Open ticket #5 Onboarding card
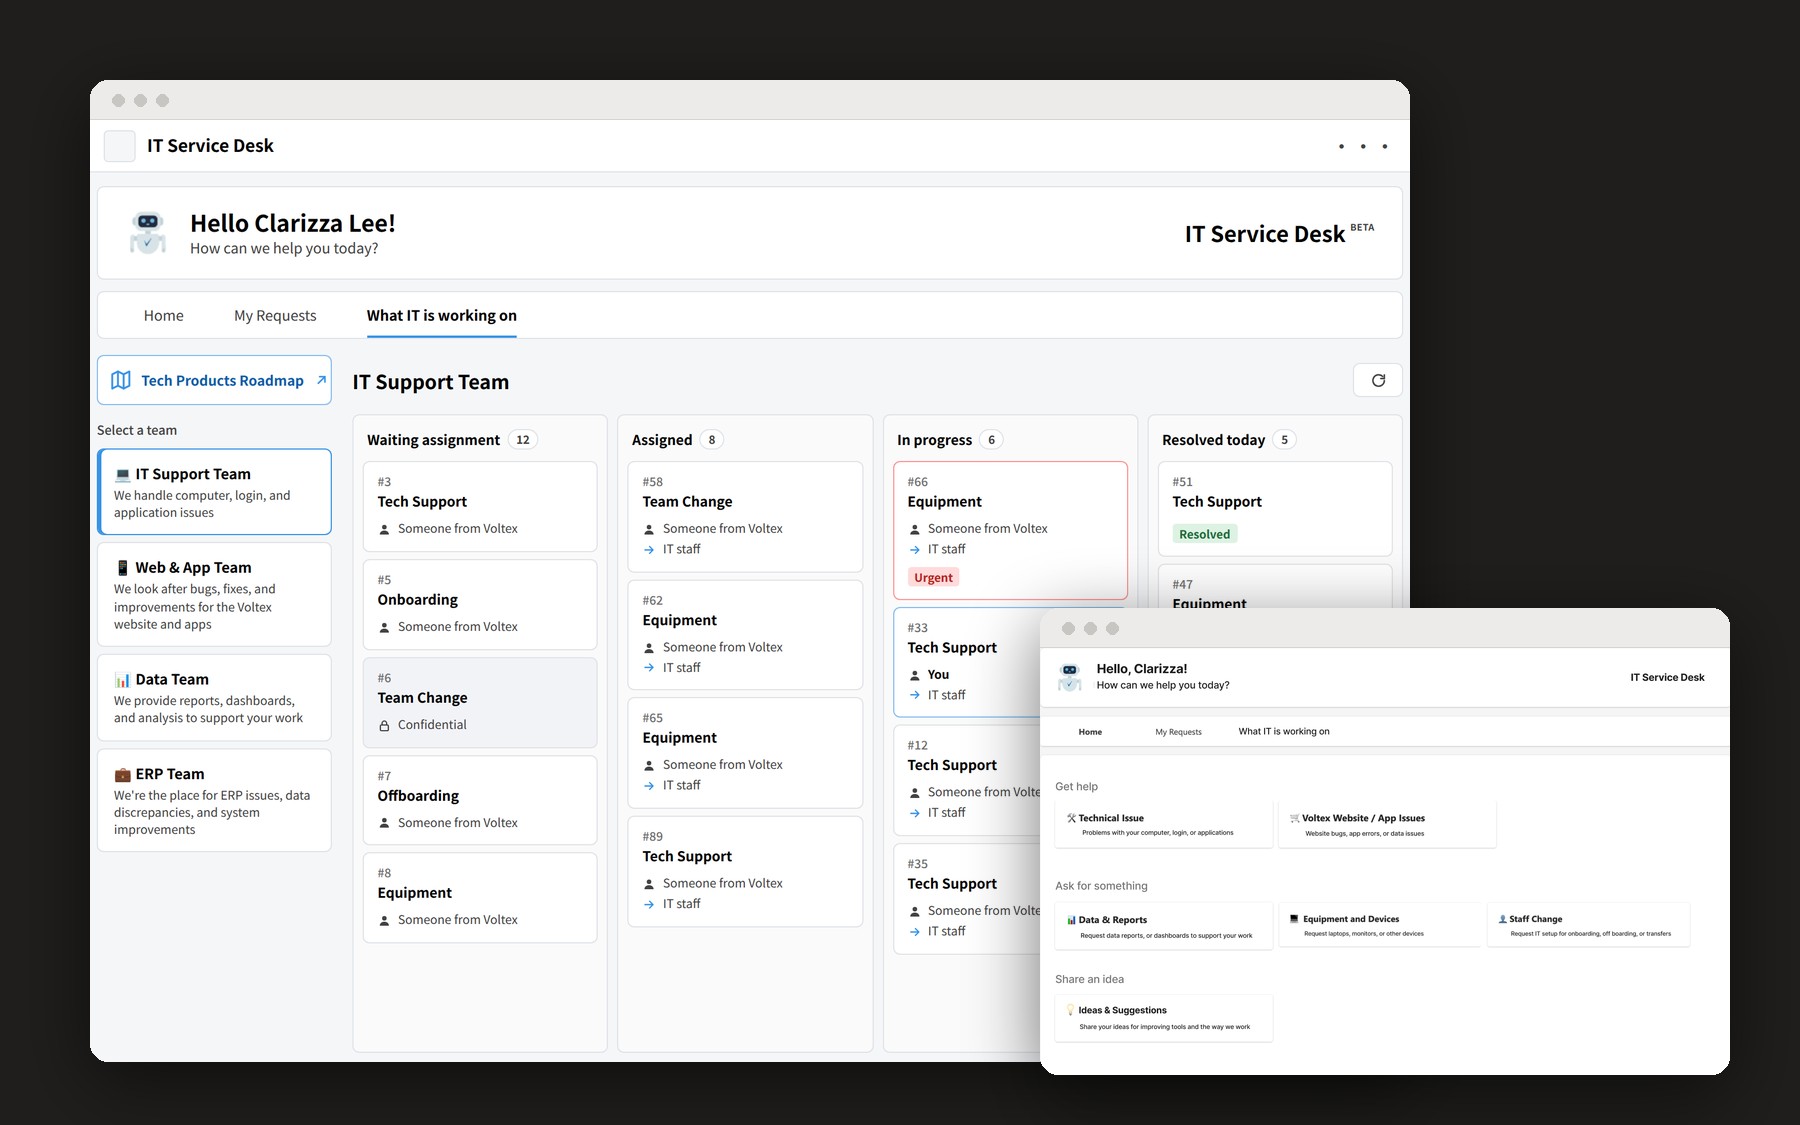The width and height of the screenshot is (1800, 1125). 480,604
